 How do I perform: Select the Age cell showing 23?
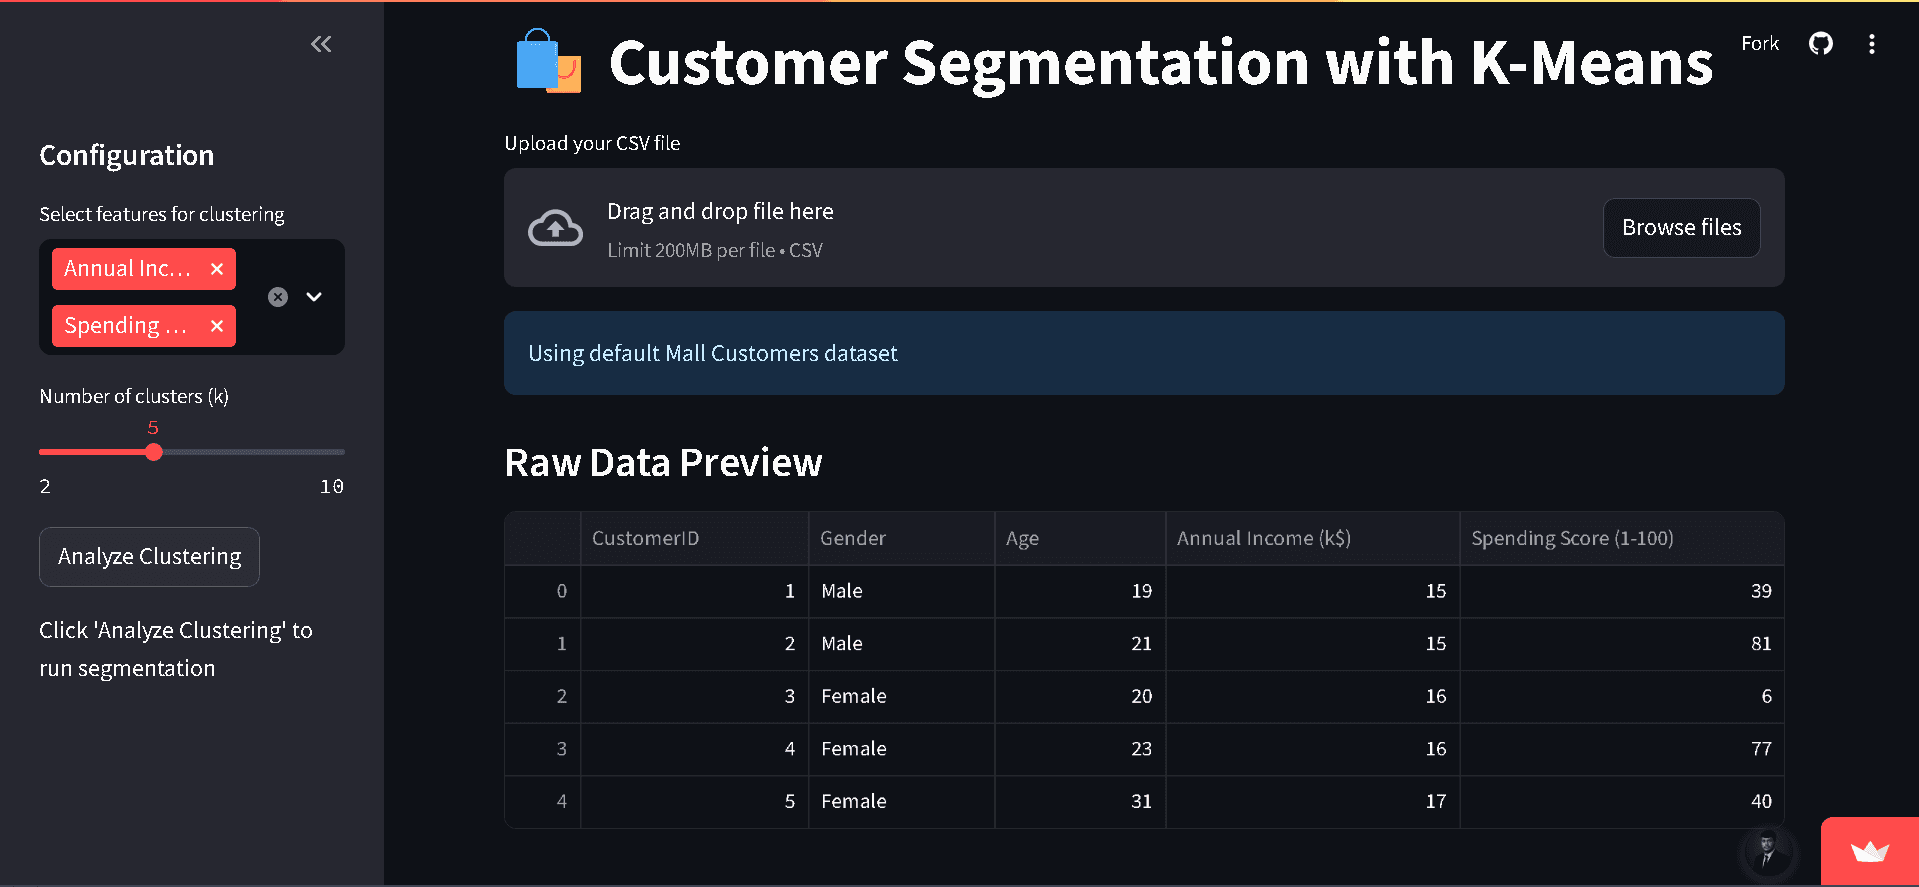pos(1080,749)
